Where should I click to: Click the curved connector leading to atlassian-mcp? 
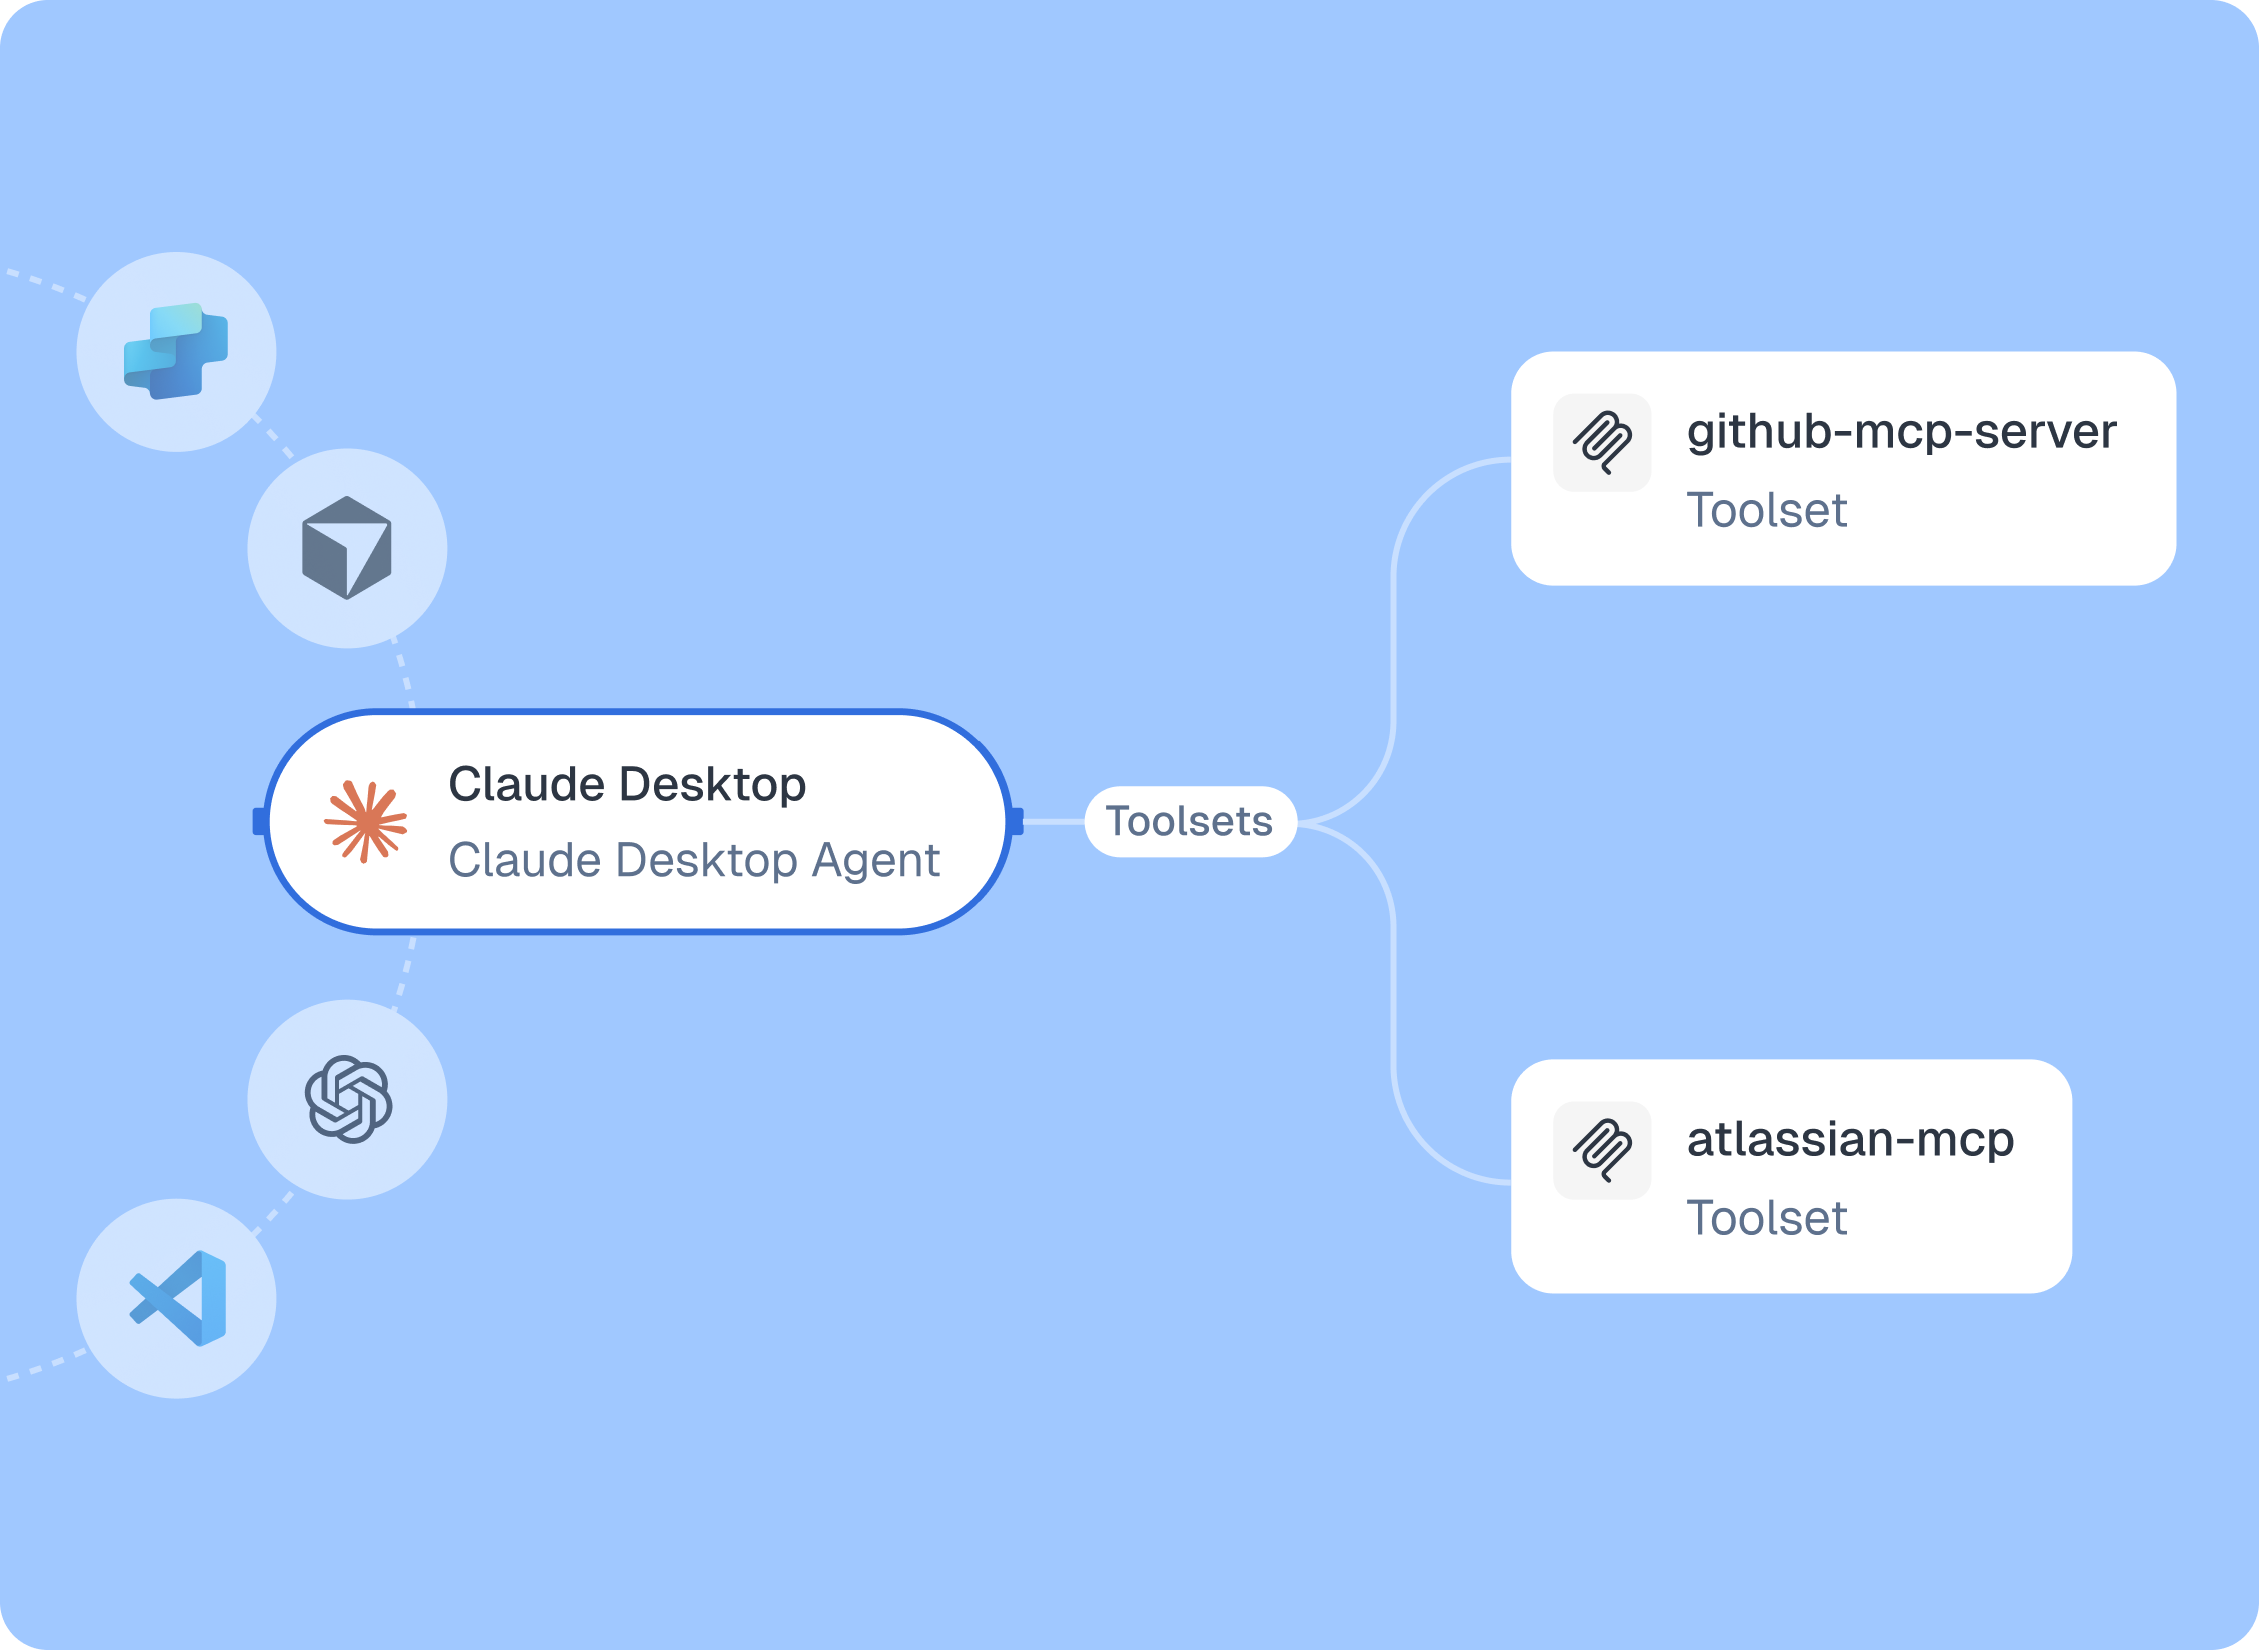tap(1394, 1000)
